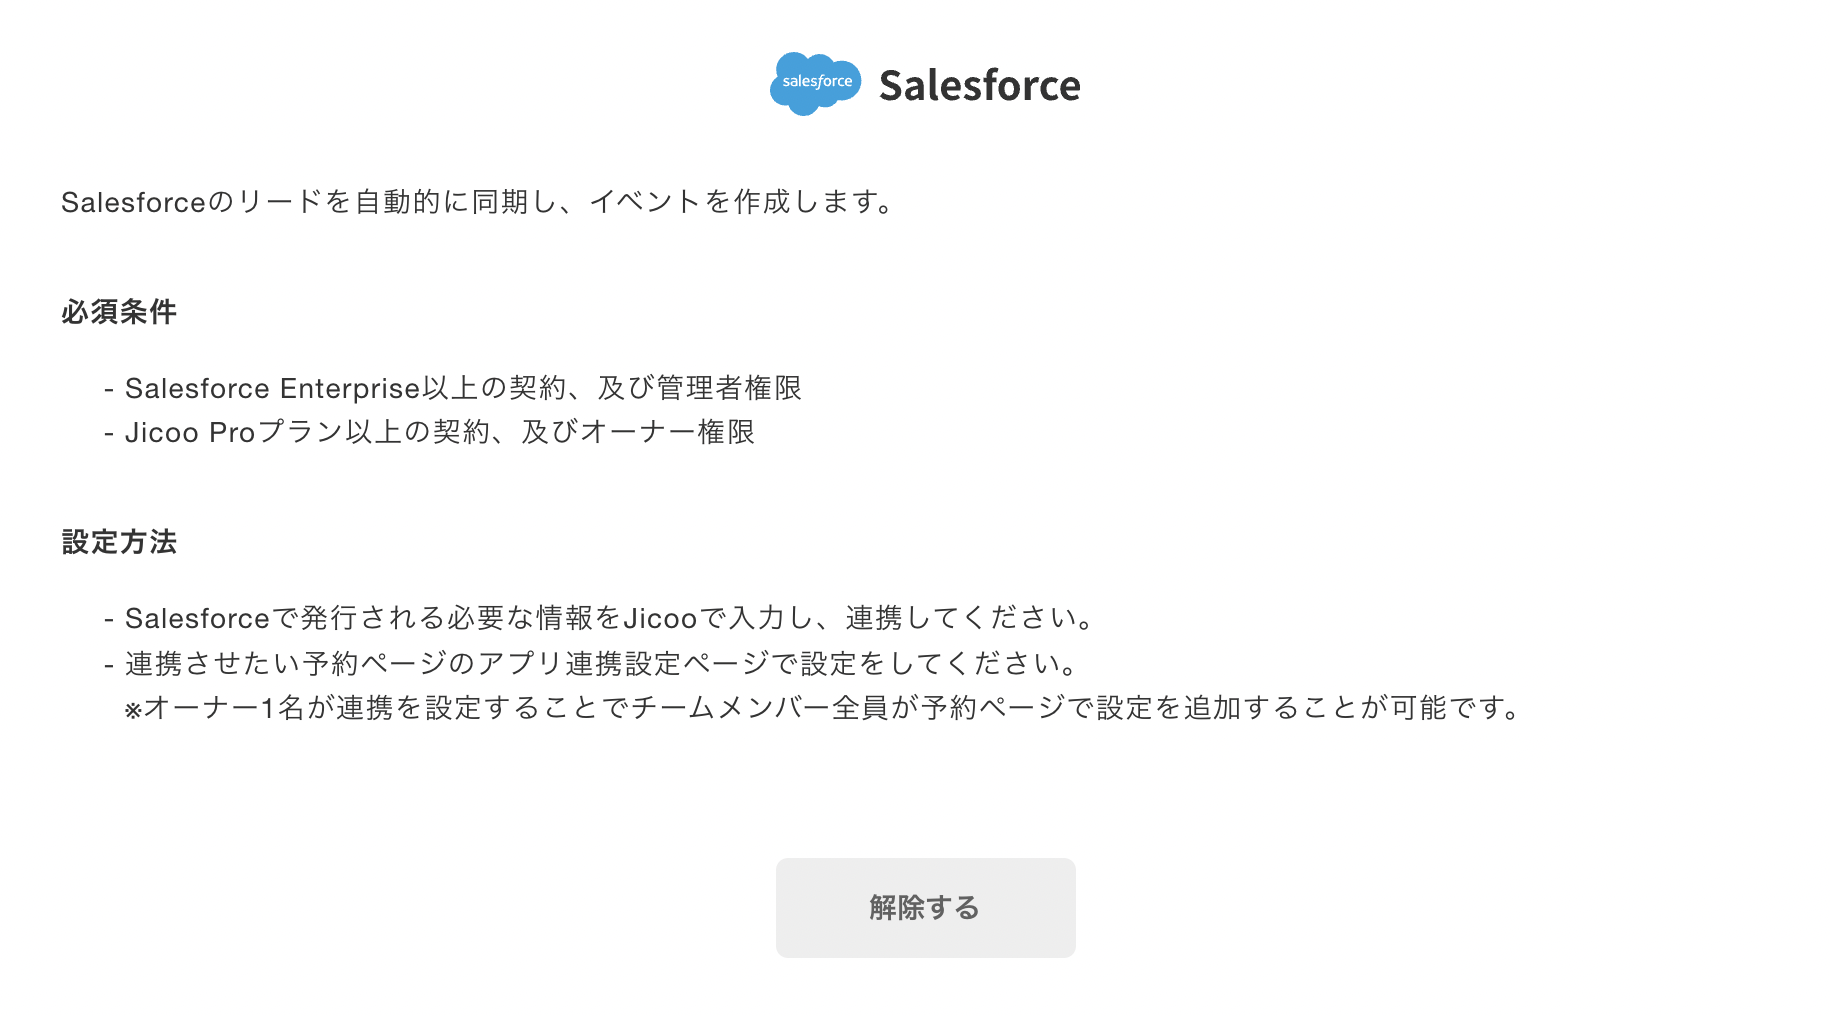Click the bold Salesforce title text
The image size is (1830, 1016).
point(979,86)
